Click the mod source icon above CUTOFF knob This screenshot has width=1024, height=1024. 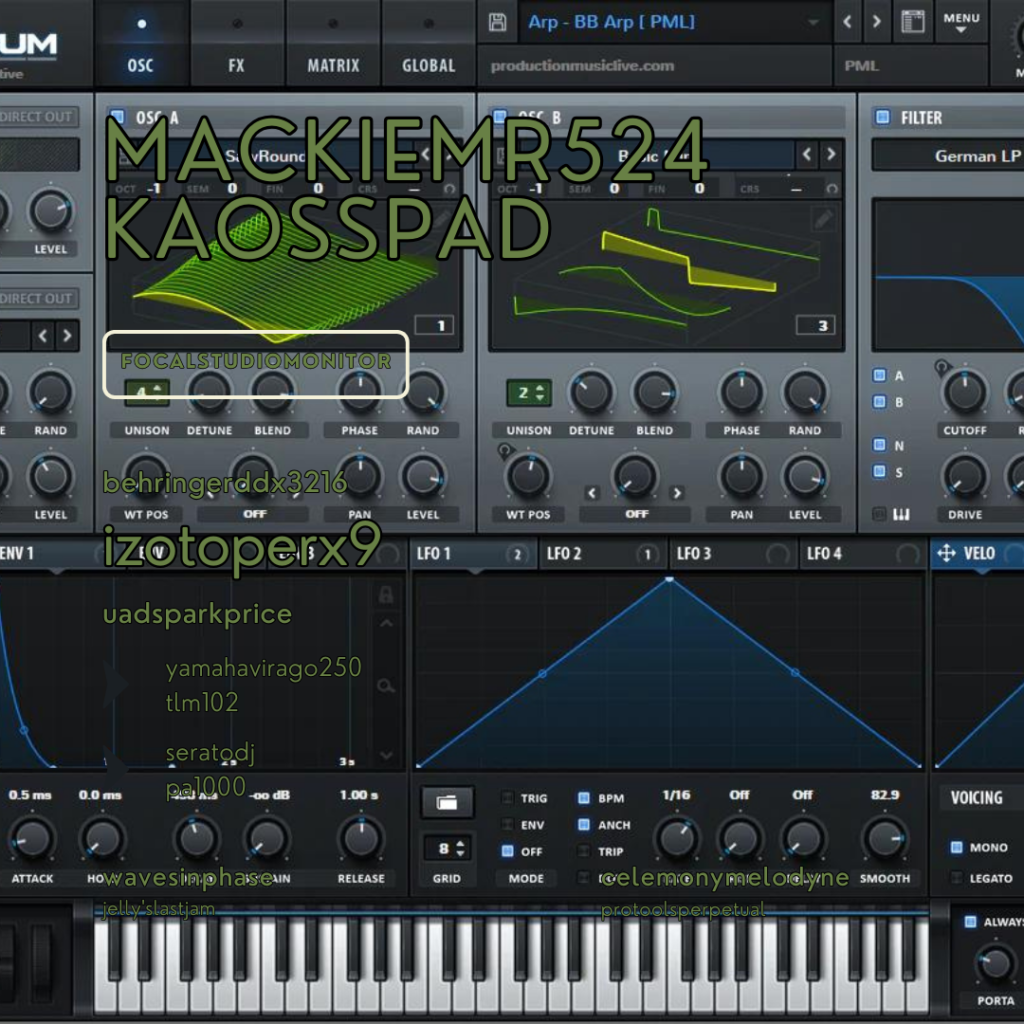[941, 367]
